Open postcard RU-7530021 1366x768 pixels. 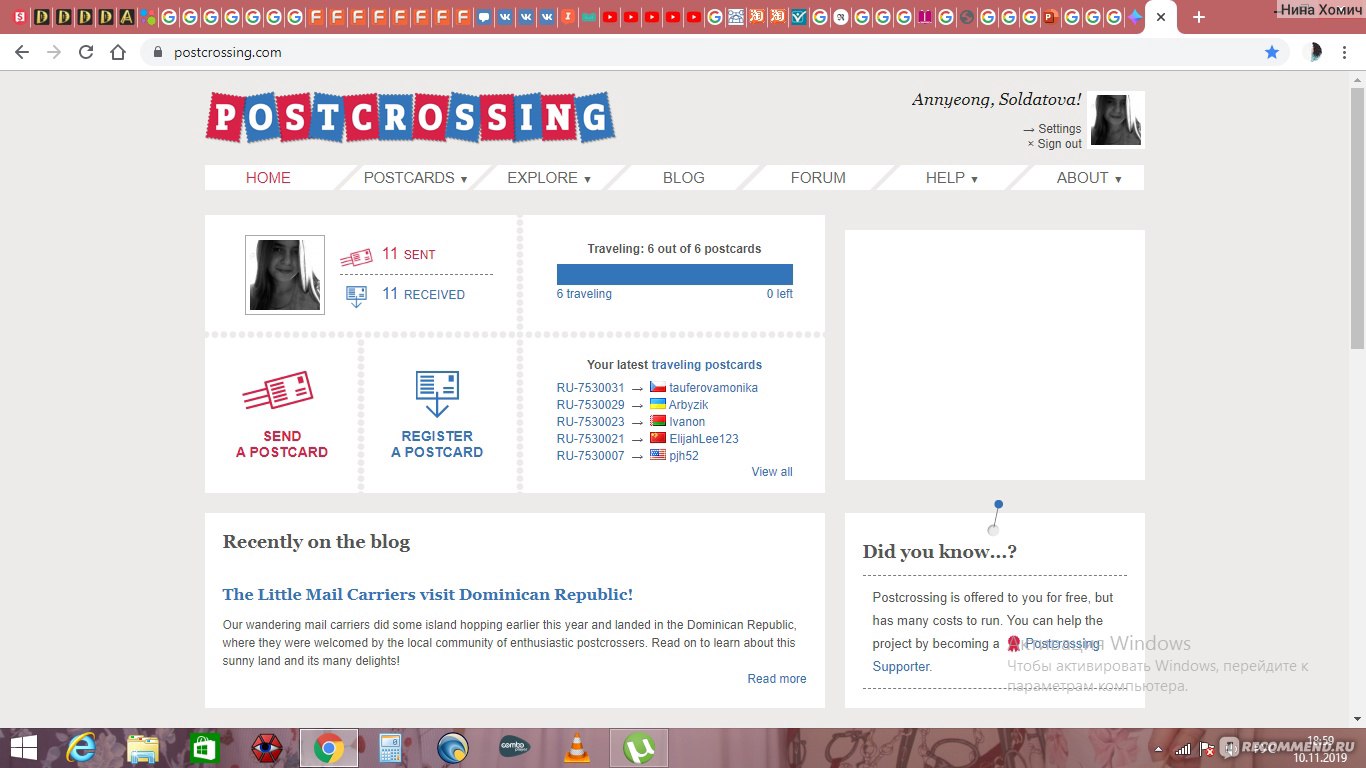[x=590, y=438]
